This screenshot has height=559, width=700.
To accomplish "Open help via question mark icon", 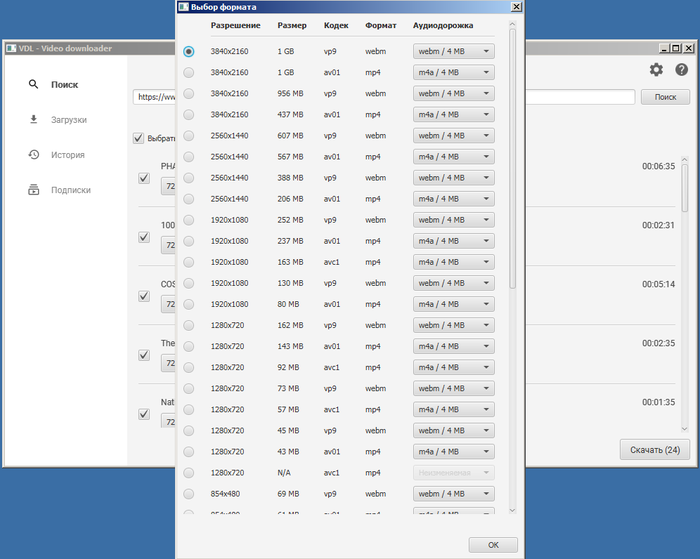I will pyautogui.click(x=682, y=70).
